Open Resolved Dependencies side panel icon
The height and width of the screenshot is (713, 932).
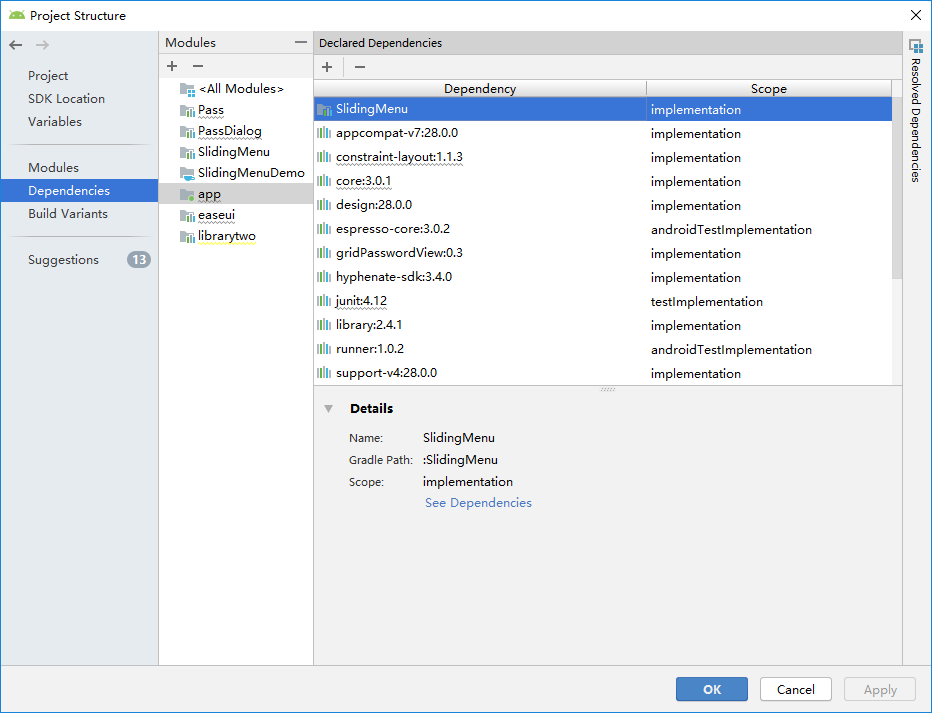point(916,46)
